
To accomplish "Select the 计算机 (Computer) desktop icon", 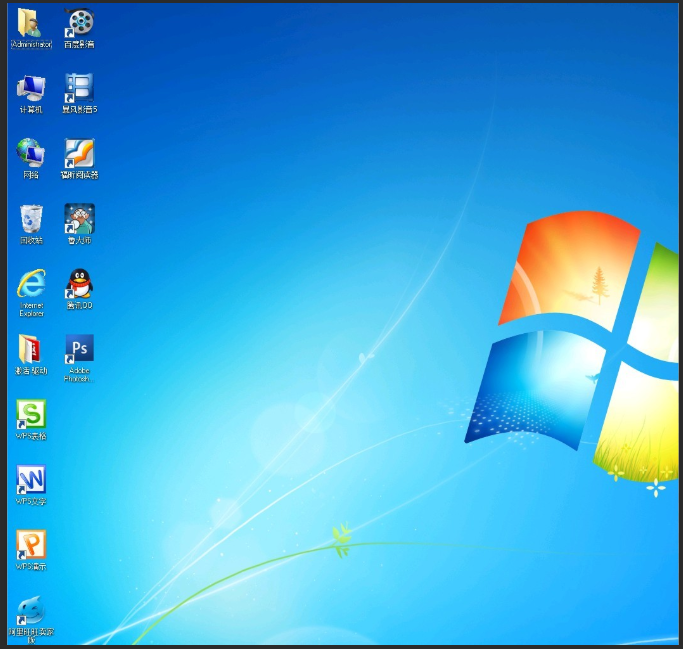I will (x=31, y=88).
